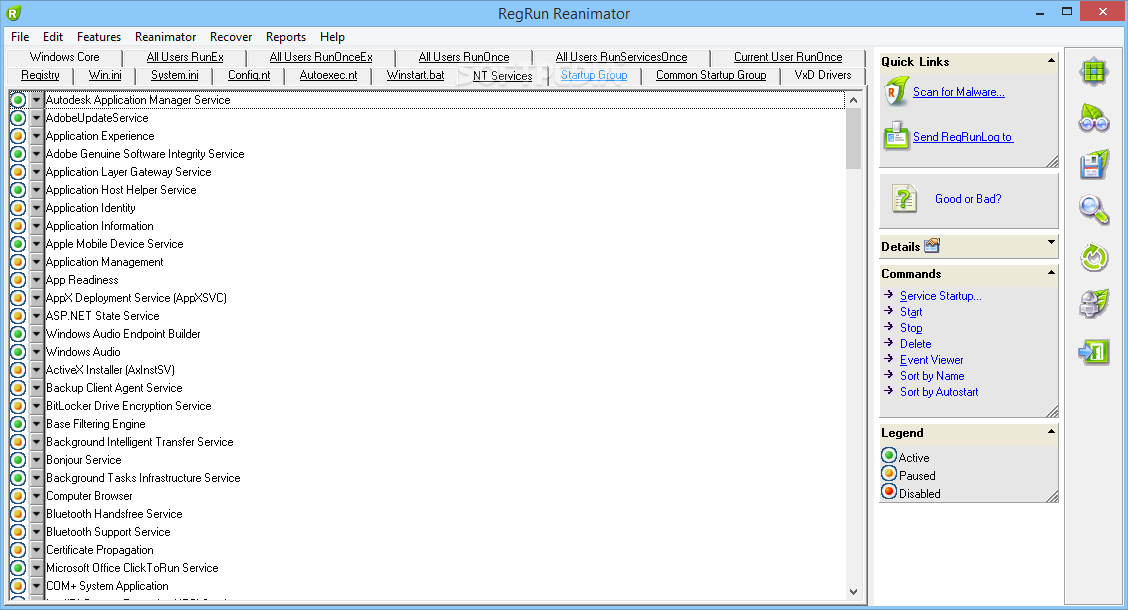The width and height of the screenshot is (1128, 610).
Task: Click the Stop command link
Action: click(911, 328)
